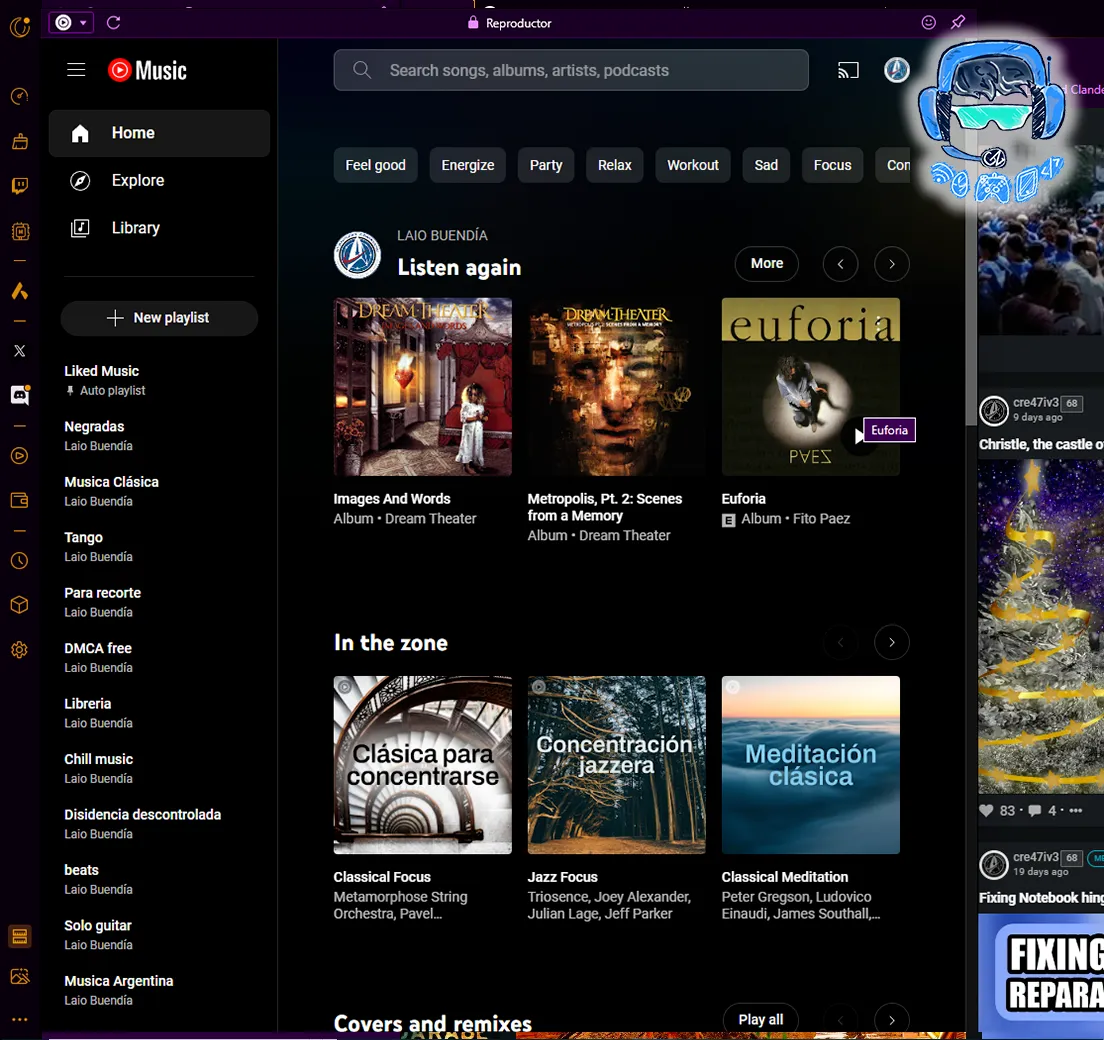Click the panel's vertical scrollbar
This screenshot has width=1104, height=1040.
[x=971, y=282]
